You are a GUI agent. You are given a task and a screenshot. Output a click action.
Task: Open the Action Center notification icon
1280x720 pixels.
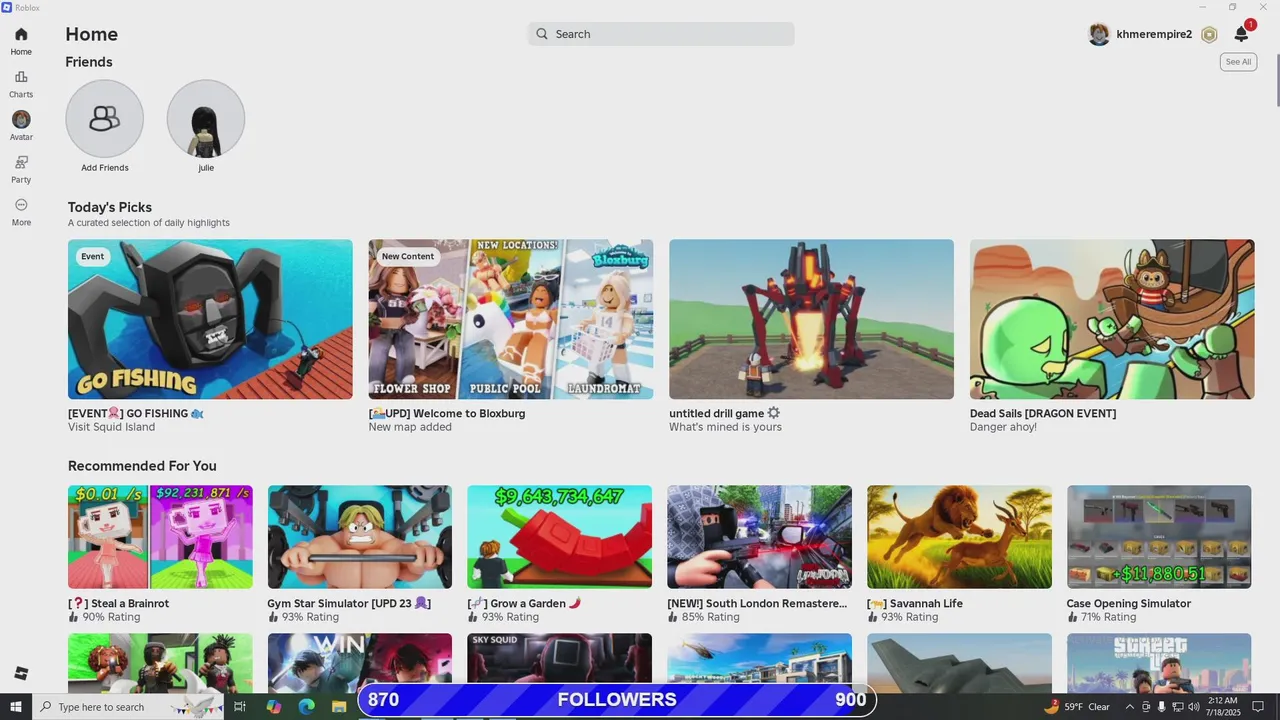[1259, 707]
